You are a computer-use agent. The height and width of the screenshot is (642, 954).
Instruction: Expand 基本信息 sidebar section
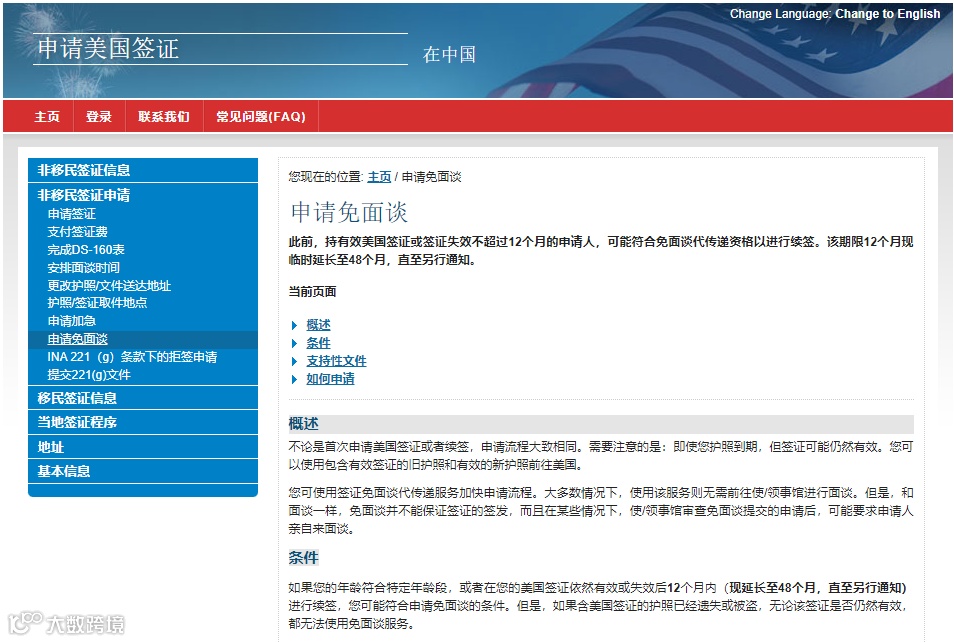tap(143, 471)
